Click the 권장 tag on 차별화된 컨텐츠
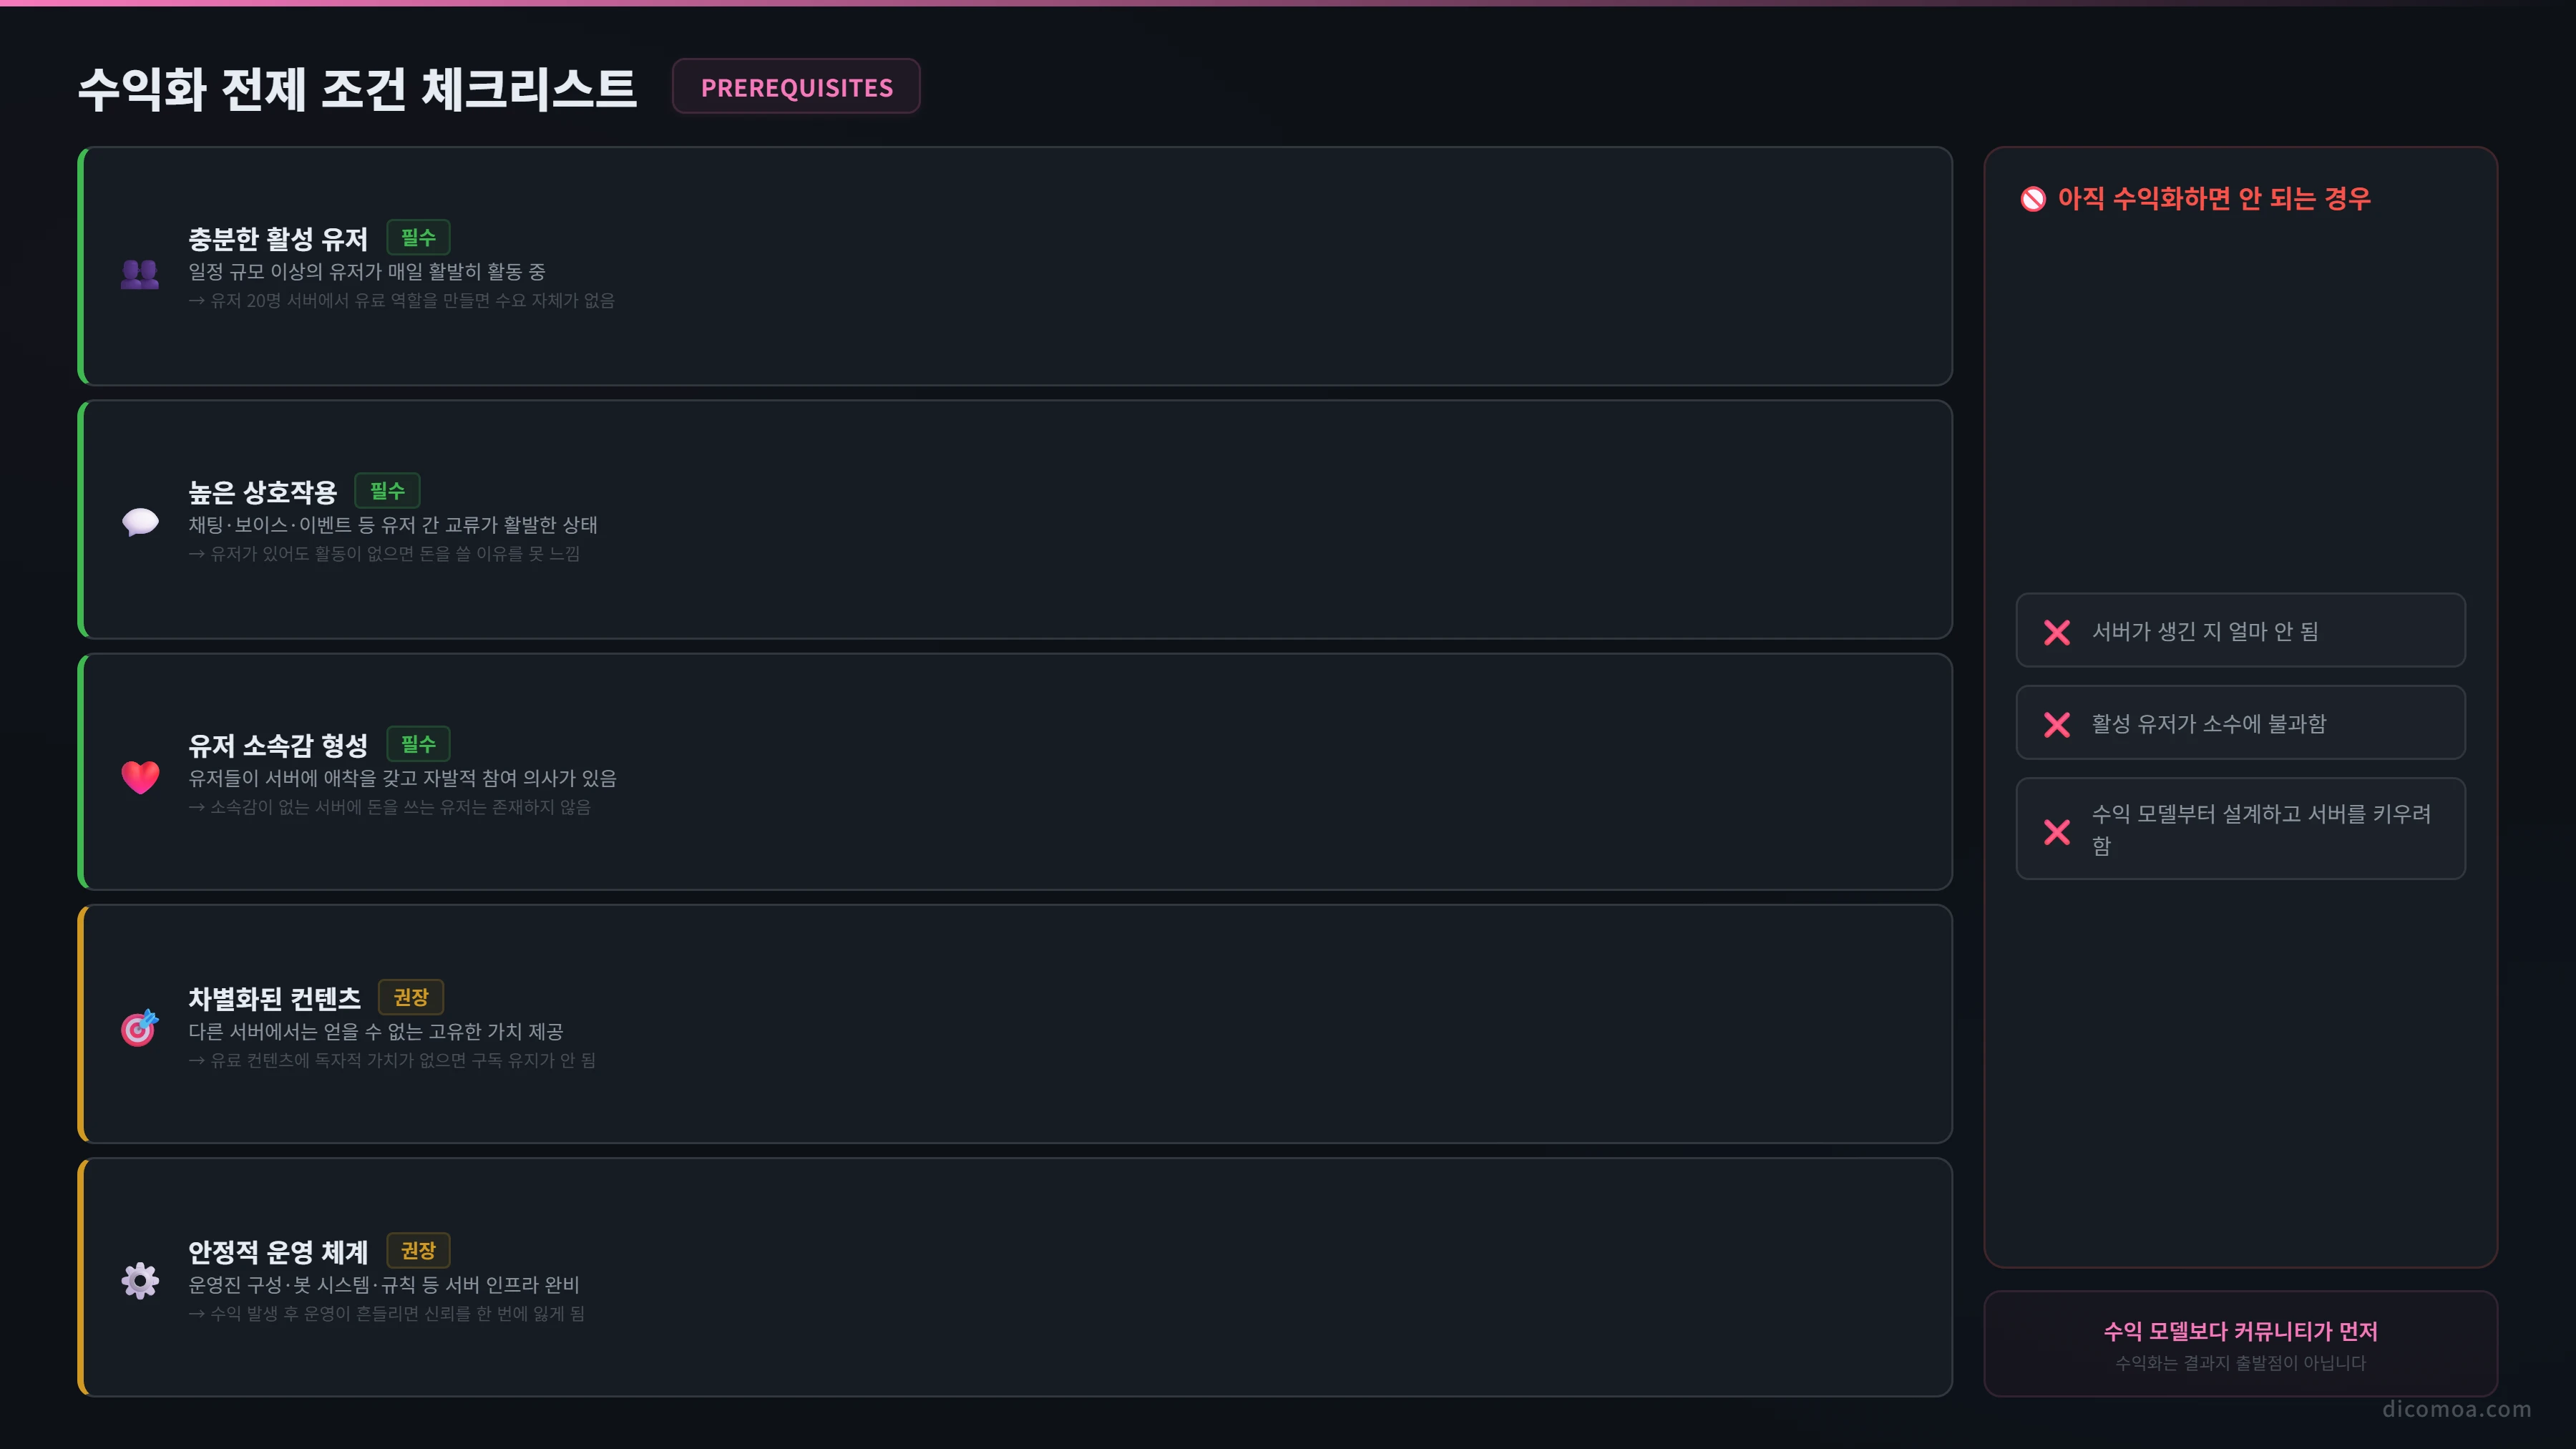 tap(411, 997)
